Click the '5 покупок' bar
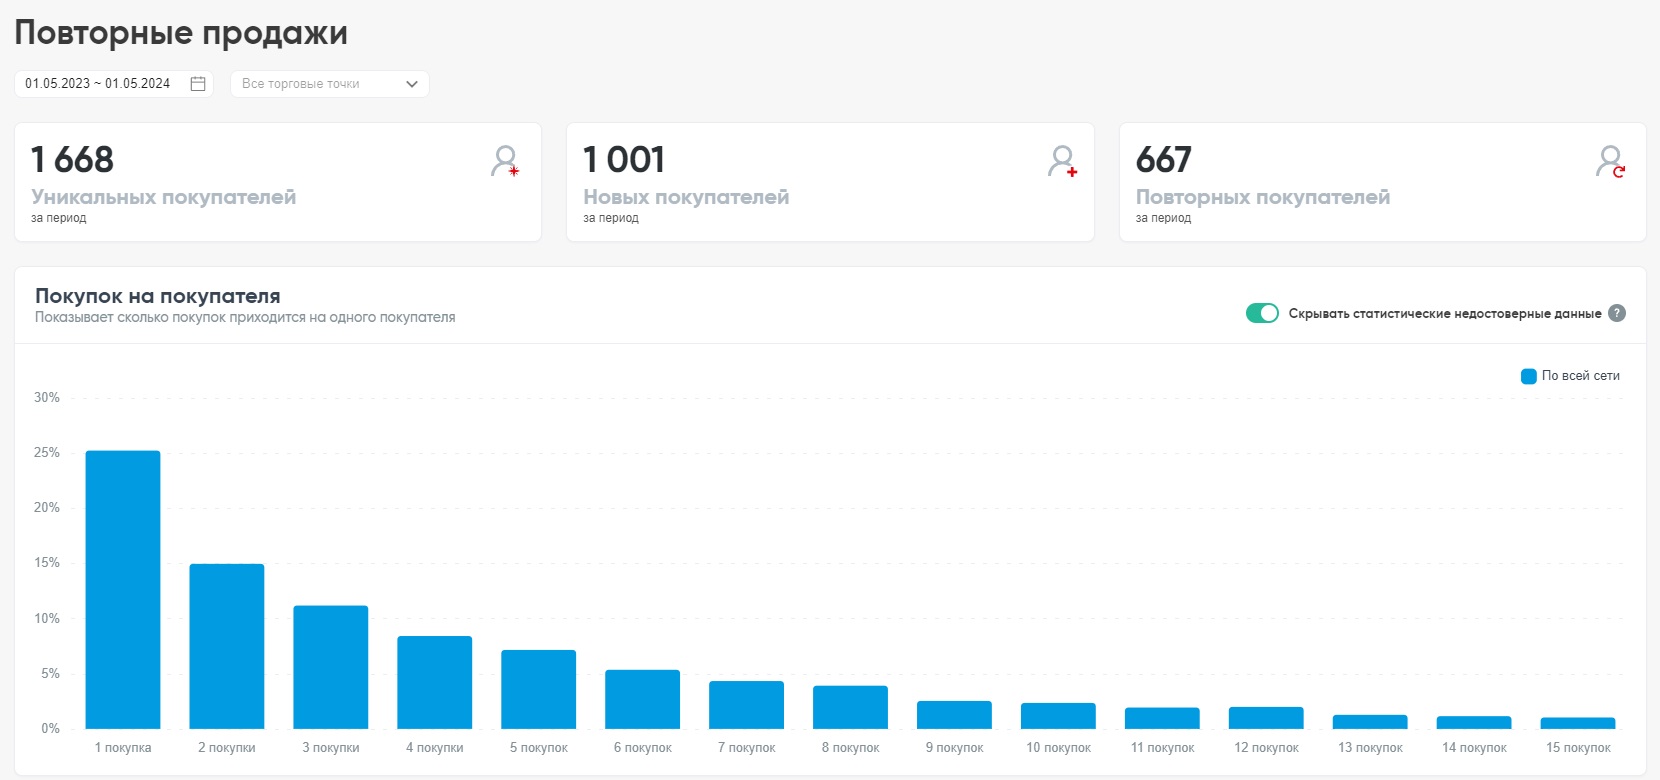The height and width of the screenshot is (780, 1660). click(539, 689)
